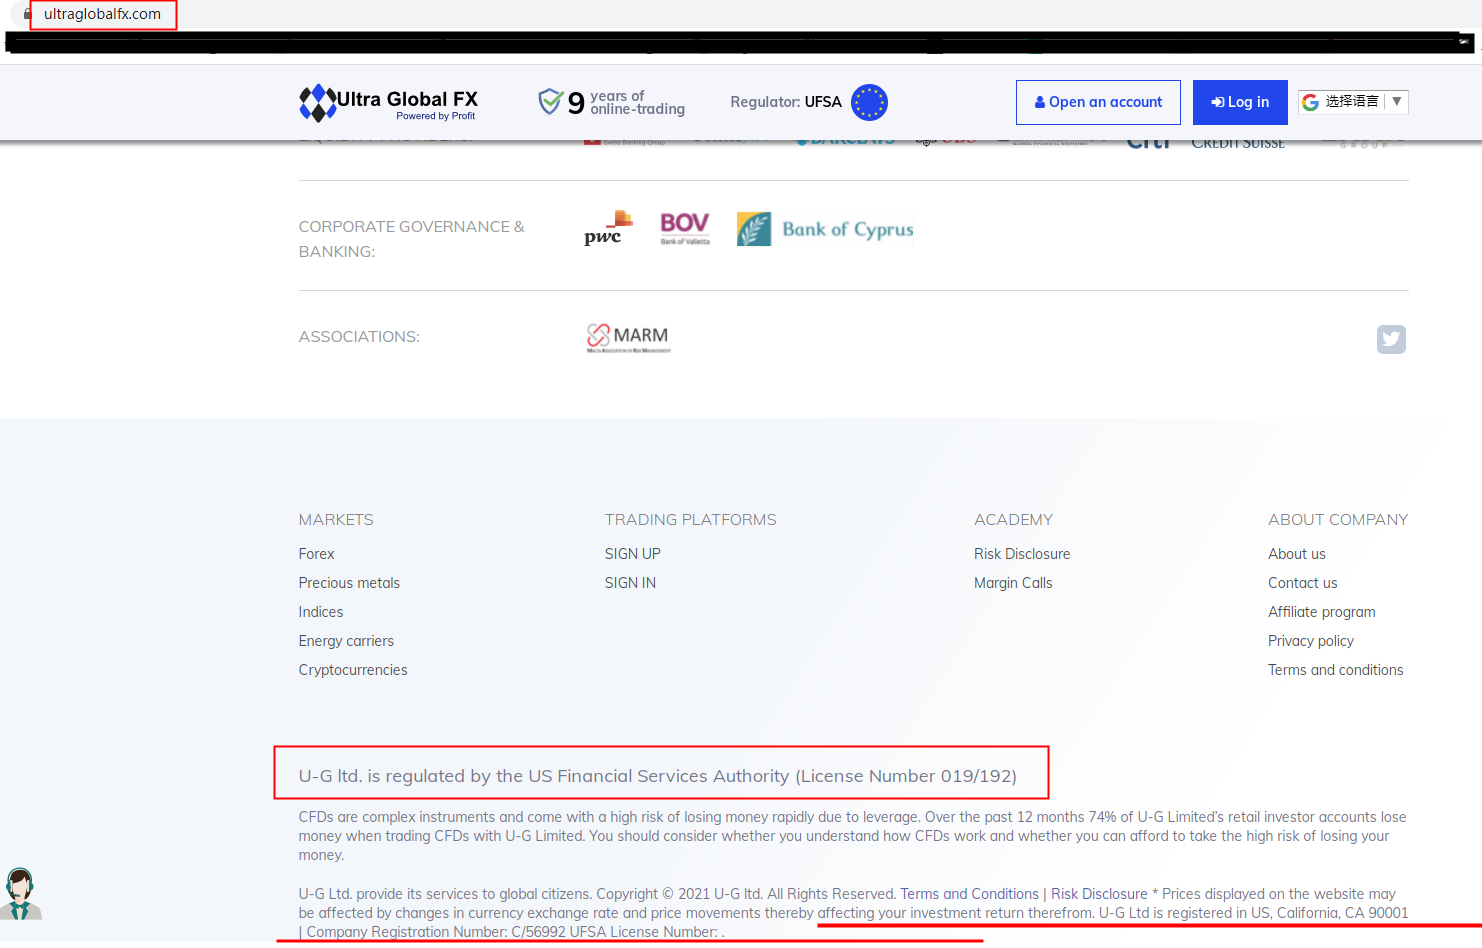Open the Privacy policy link
The height and width of the screenshot is (948, 1482).
tap(1311, 641)
